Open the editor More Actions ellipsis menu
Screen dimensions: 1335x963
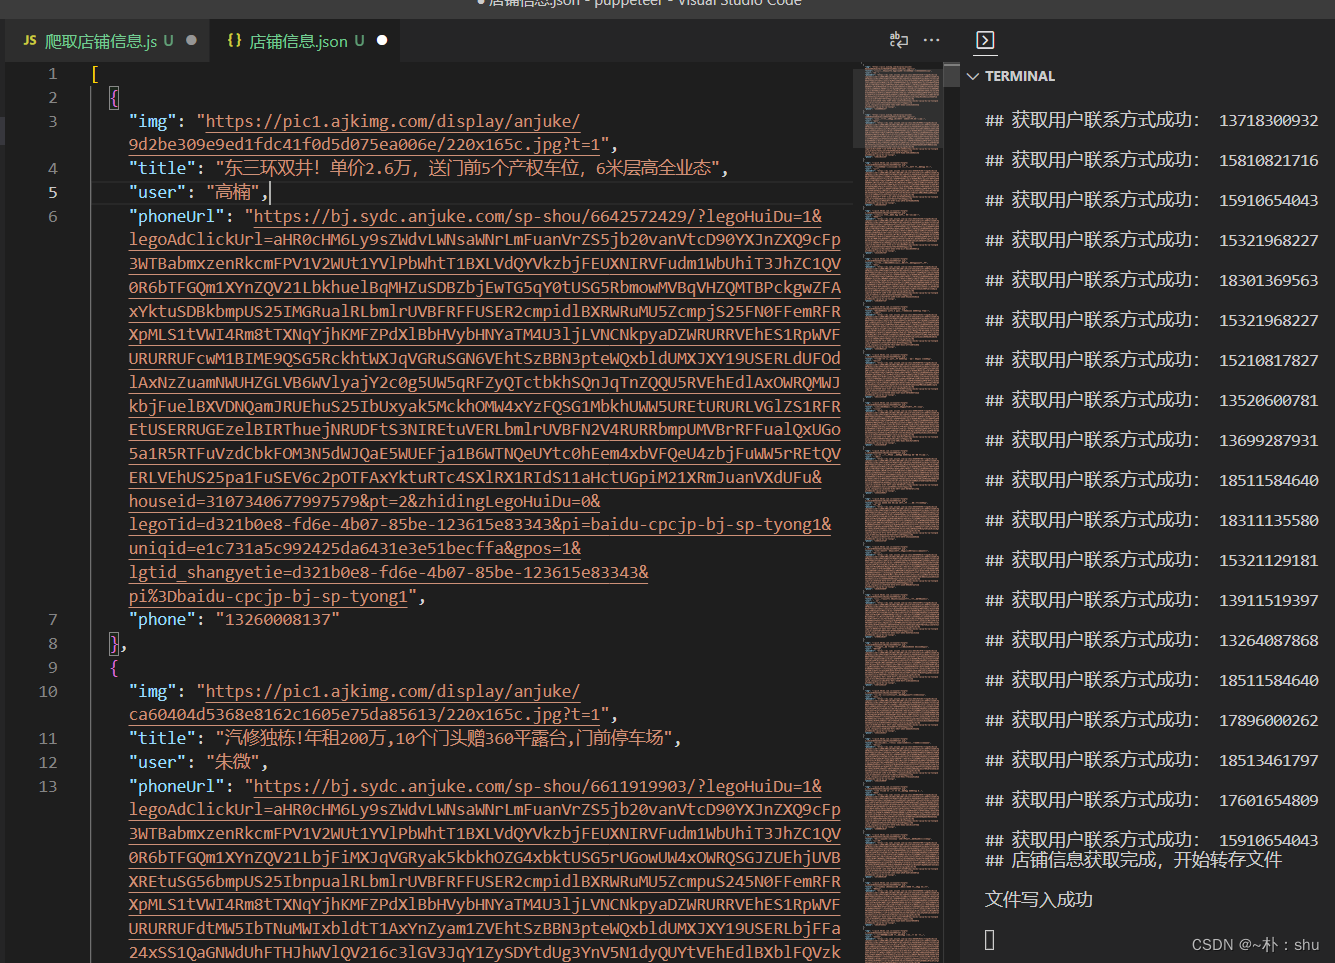pyautogui.click(x=932, y=40)
